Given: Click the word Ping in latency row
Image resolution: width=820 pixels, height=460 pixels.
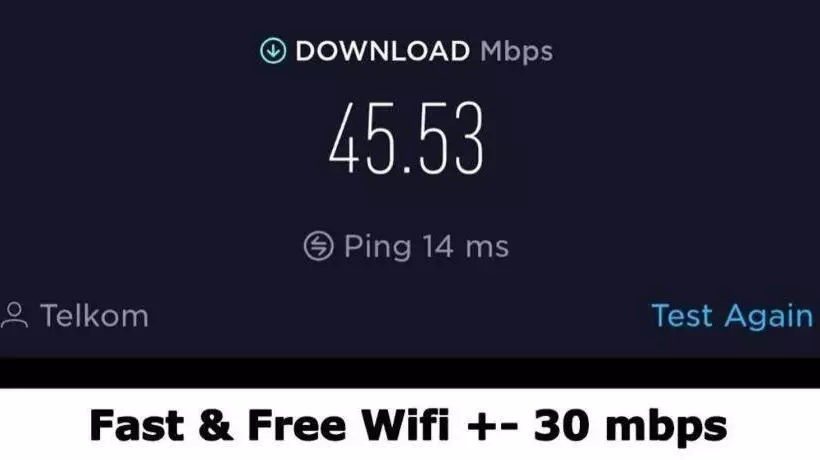Looking at the screenshot, I should pyautogui.click(x=378, y=247).
